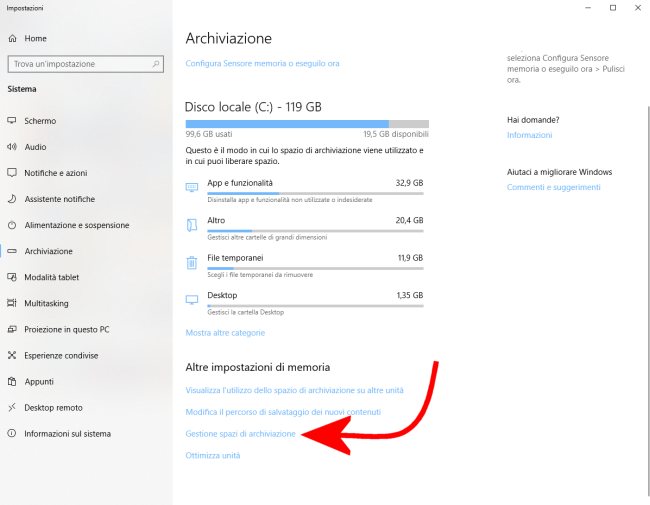The image size is (650, 505).
Task: Select the App e funzionalità storage icon
Action: (192, 188)
